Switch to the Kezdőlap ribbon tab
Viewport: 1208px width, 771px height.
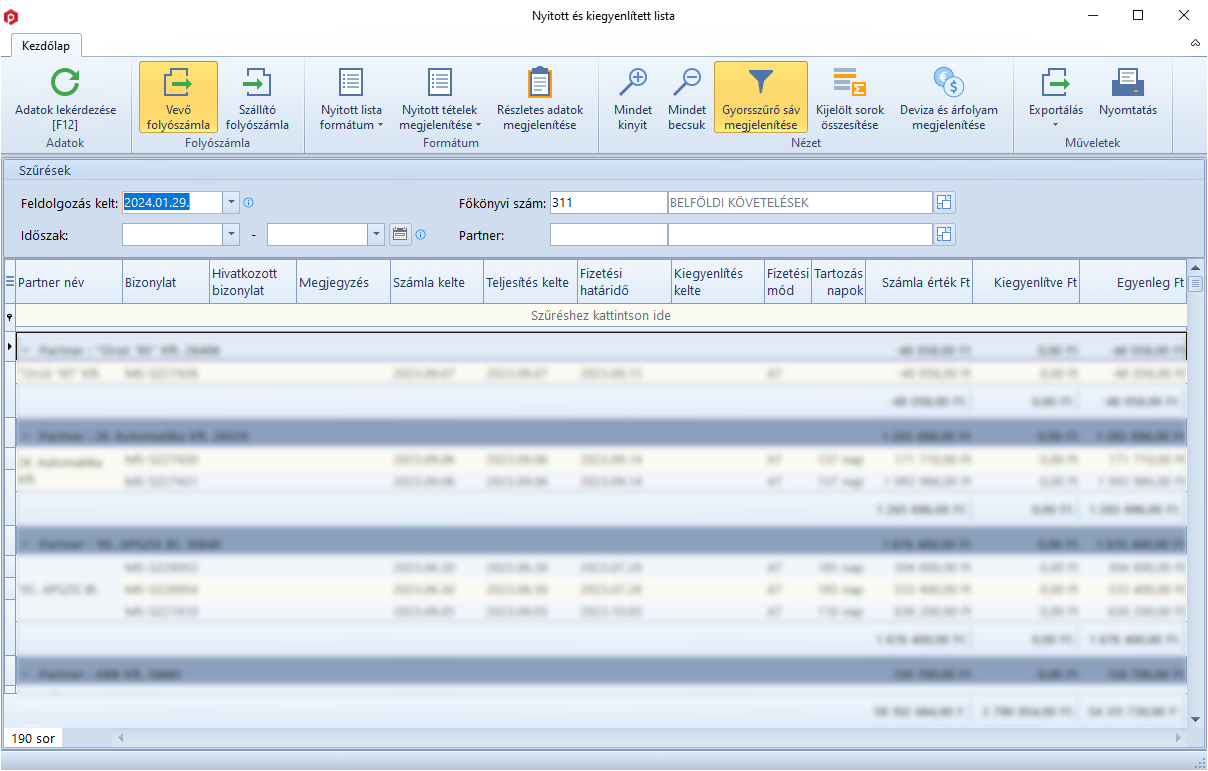pos(46,45)
